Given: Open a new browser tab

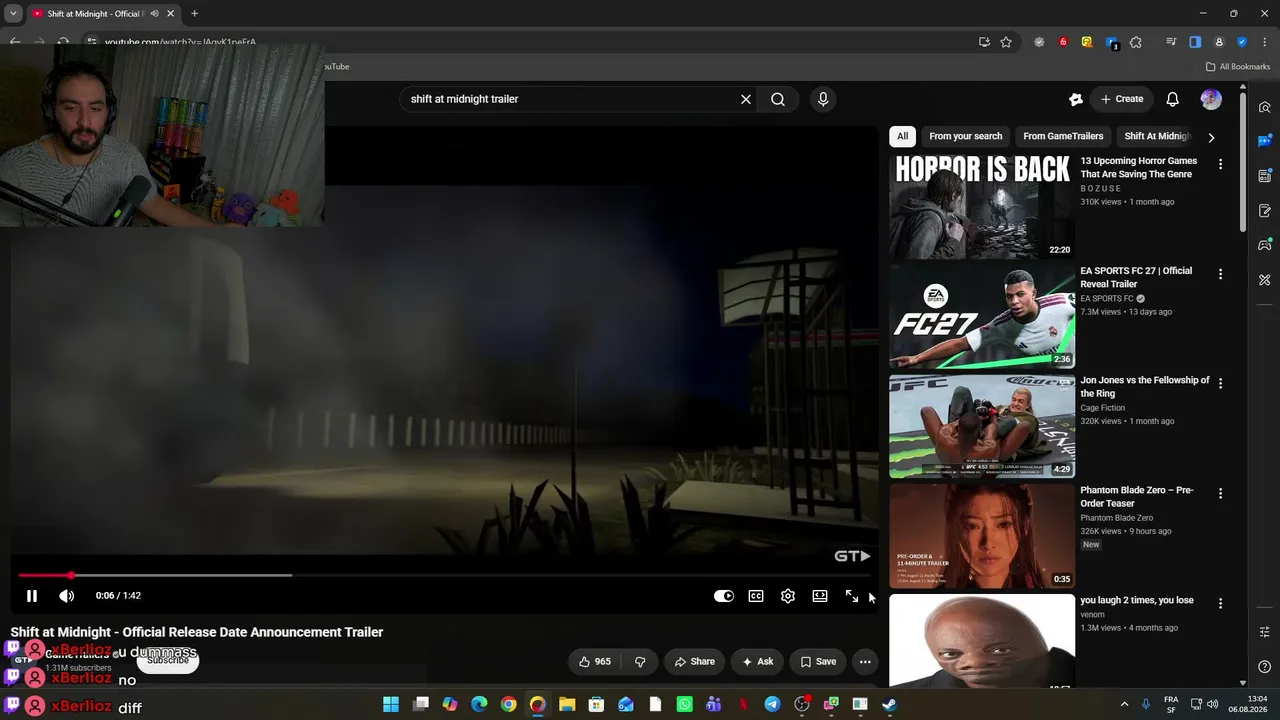Looking at the screenshot, I should click(194, 13).
